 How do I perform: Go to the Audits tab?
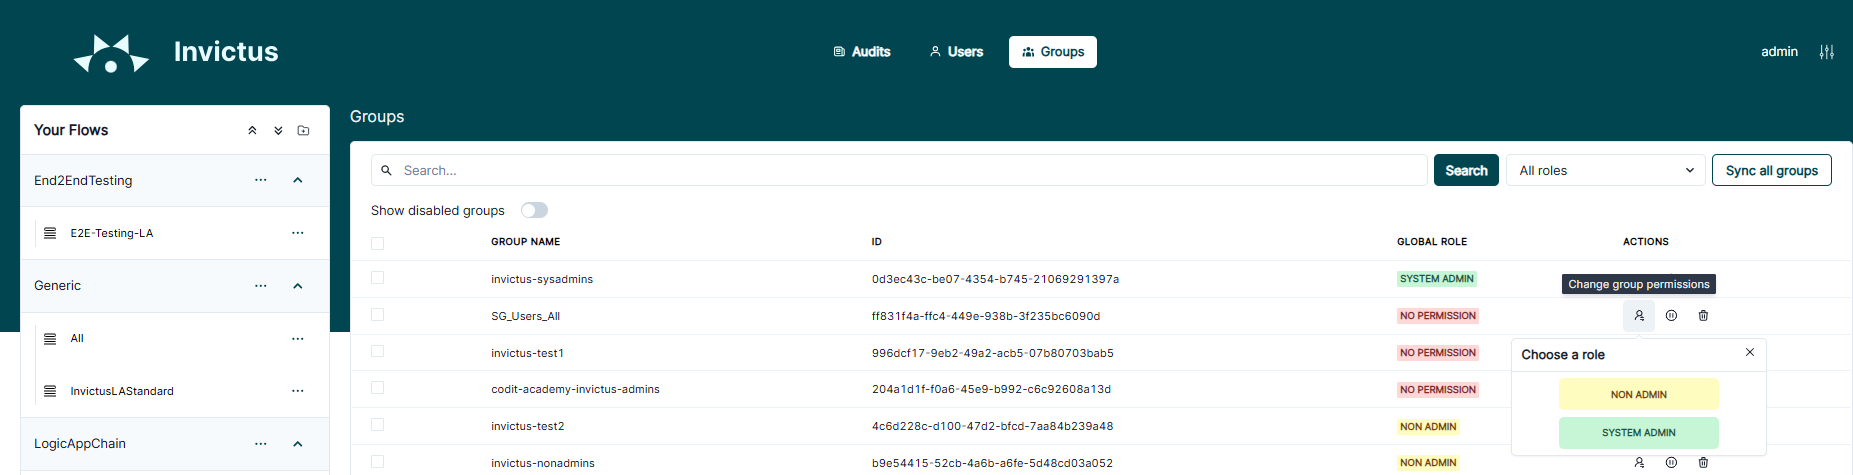point(862,52)
